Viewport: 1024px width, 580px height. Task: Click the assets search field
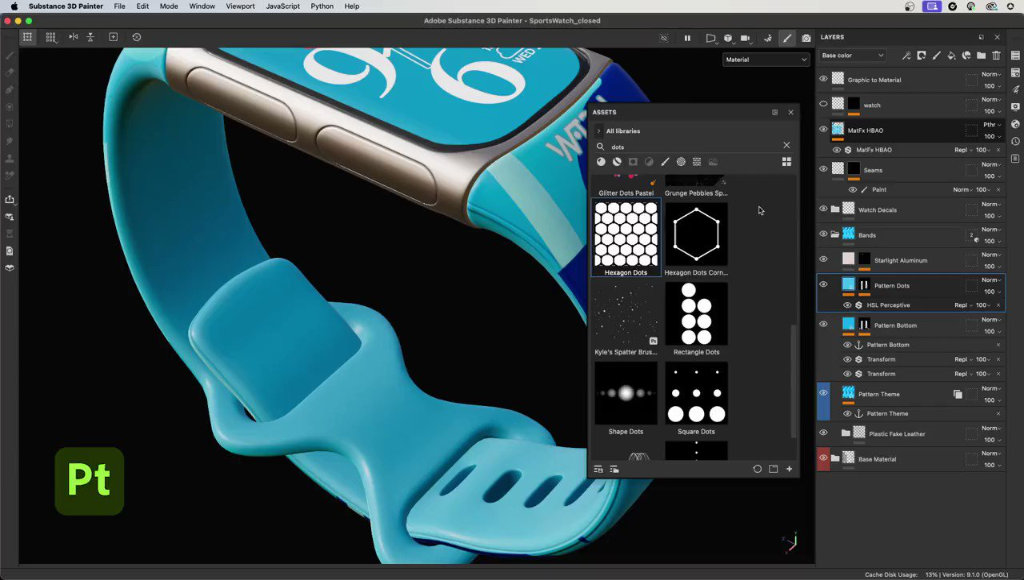pyautogui.click(x=692, y=146)
